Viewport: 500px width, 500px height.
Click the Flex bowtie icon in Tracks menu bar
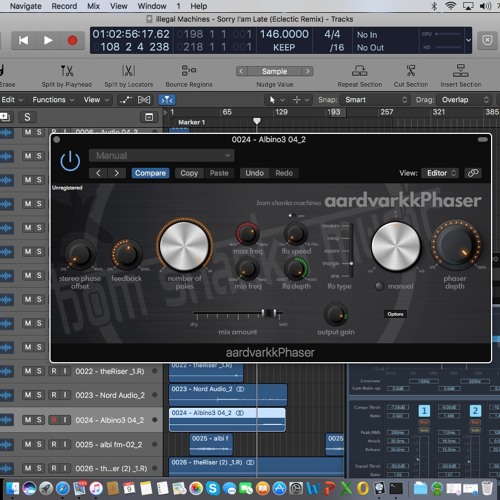tap(144, 100)
